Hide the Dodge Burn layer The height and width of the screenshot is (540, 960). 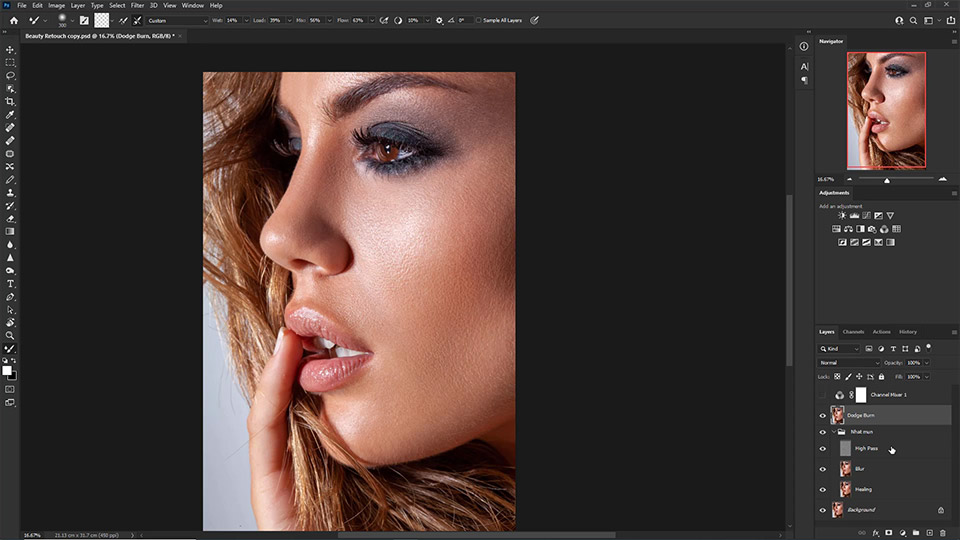(x=823, y=415)
